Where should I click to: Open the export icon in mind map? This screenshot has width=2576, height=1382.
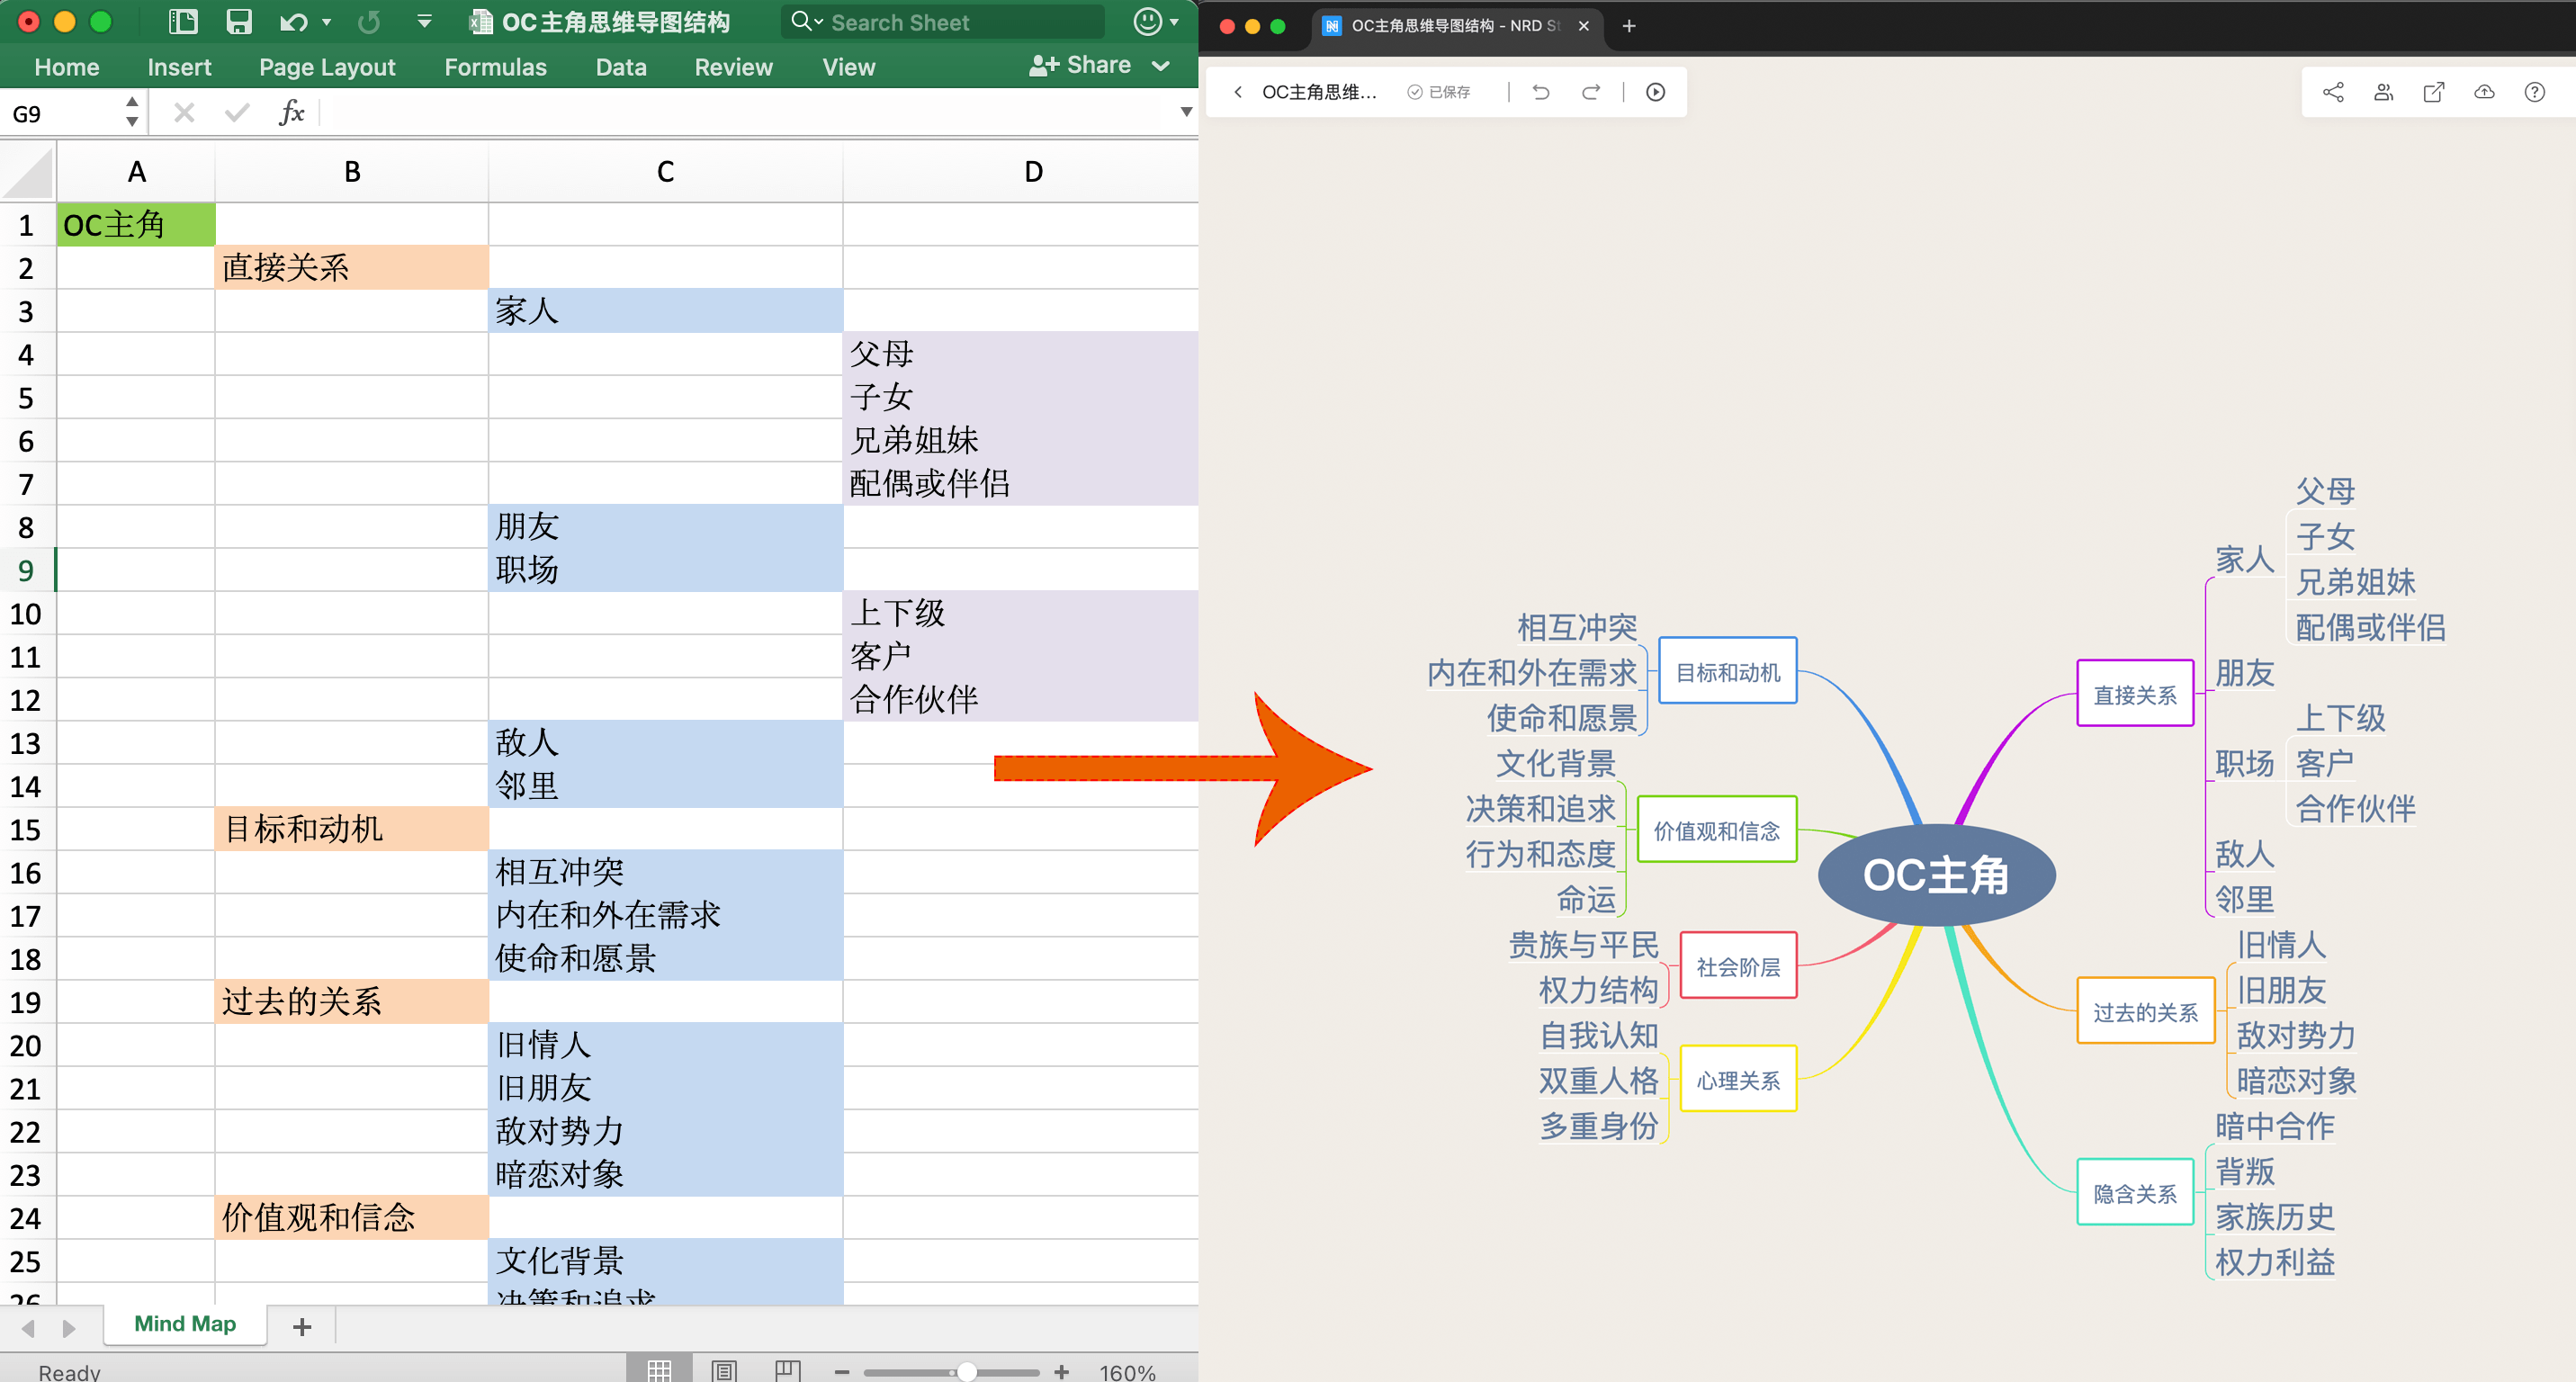click(x=2433, y=92)
